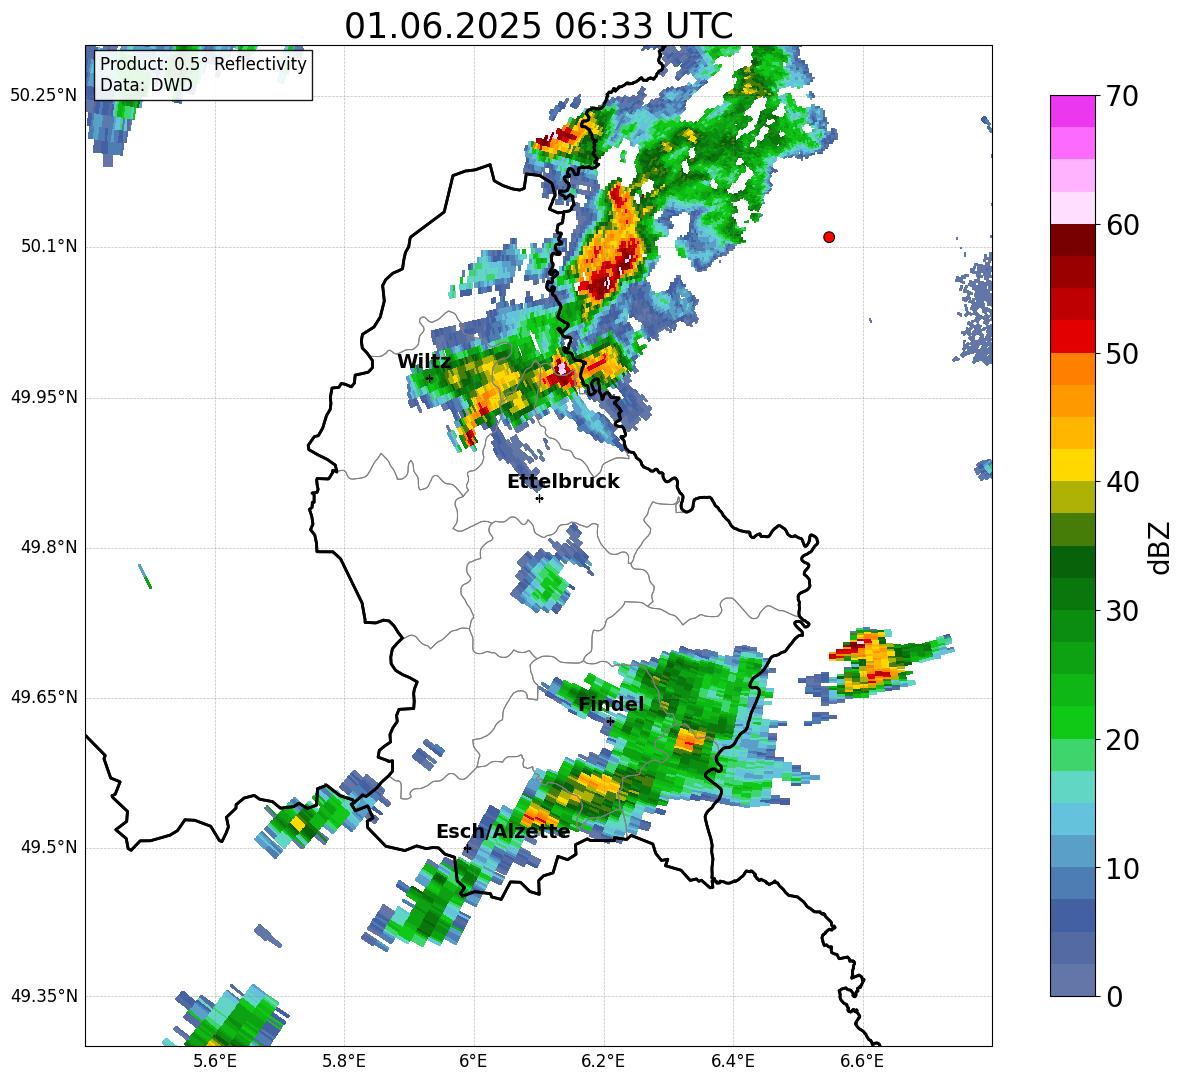Select the Findel city label
This screenshot has height=1081, width=1184.
pyautogui.click(x=611, y=704)
